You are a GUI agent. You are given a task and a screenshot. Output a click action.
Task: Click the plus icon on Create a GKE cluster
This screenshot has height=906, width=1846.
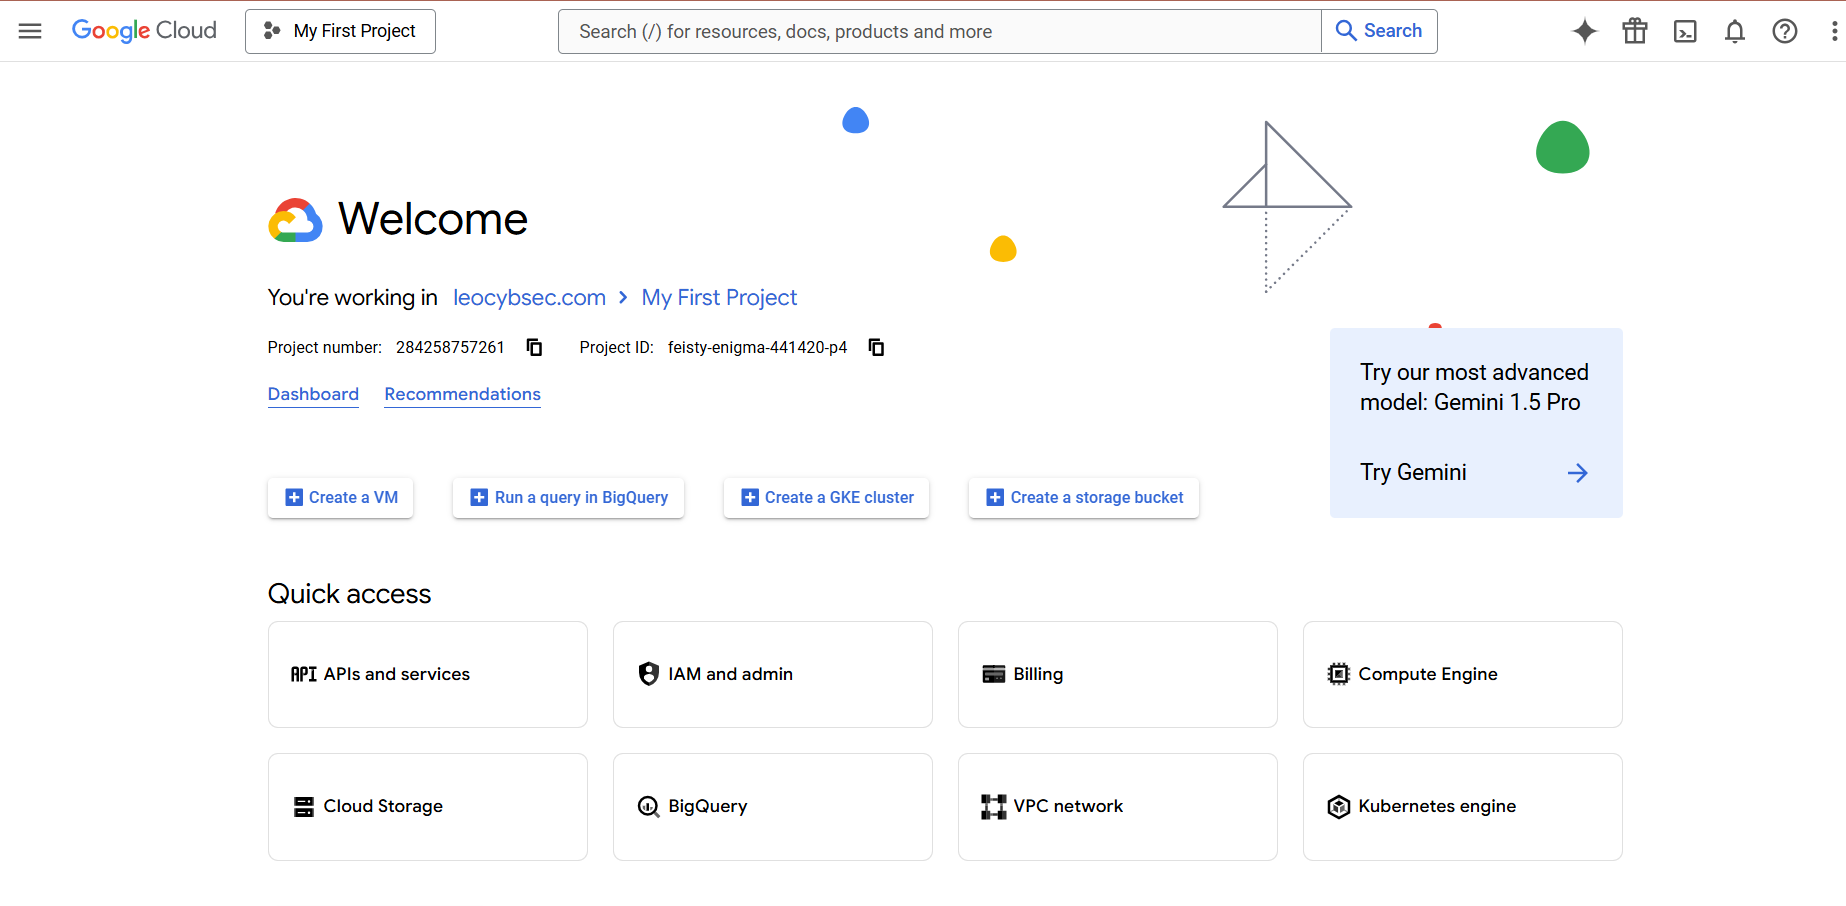750,497
